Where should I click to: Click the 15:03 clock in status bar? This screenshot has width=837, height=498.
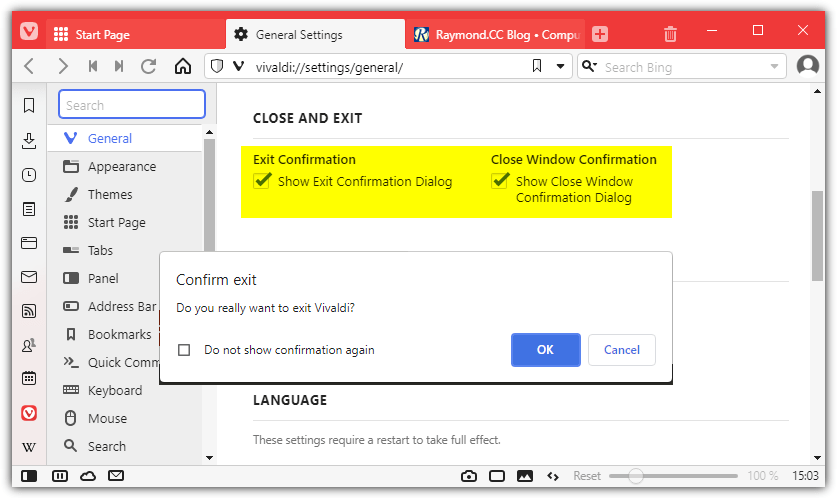pos(805,476)
